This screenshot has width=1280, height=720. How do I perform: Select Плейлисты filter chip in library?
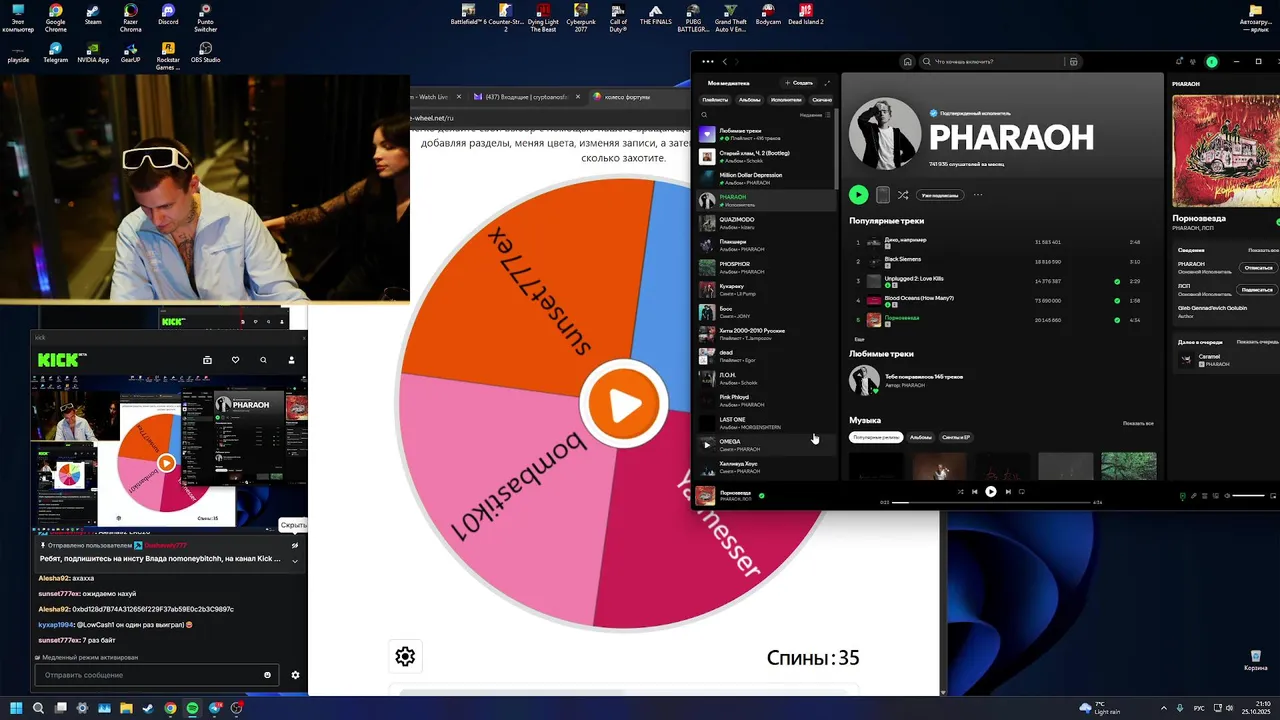tap(715, 100)
